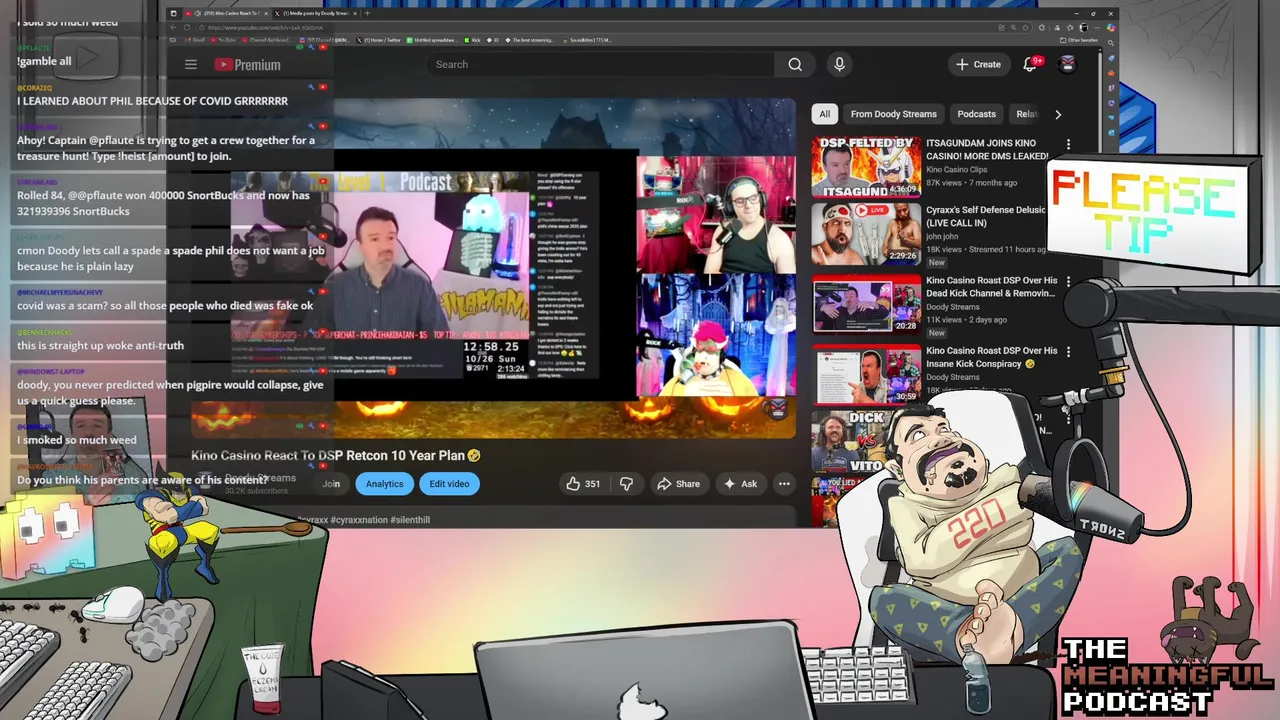1280x720 pixels.
Task: Click the like count 351
Action: coord(592,484)
